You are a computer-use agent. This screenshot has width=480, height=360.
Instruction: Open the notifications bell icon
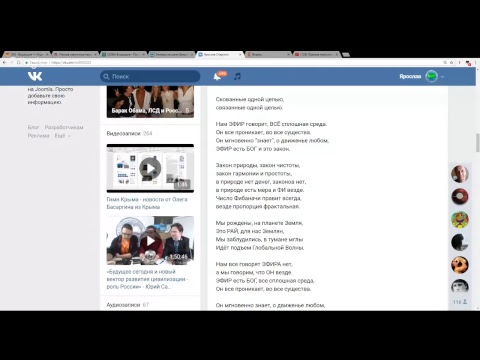point(217,77)
